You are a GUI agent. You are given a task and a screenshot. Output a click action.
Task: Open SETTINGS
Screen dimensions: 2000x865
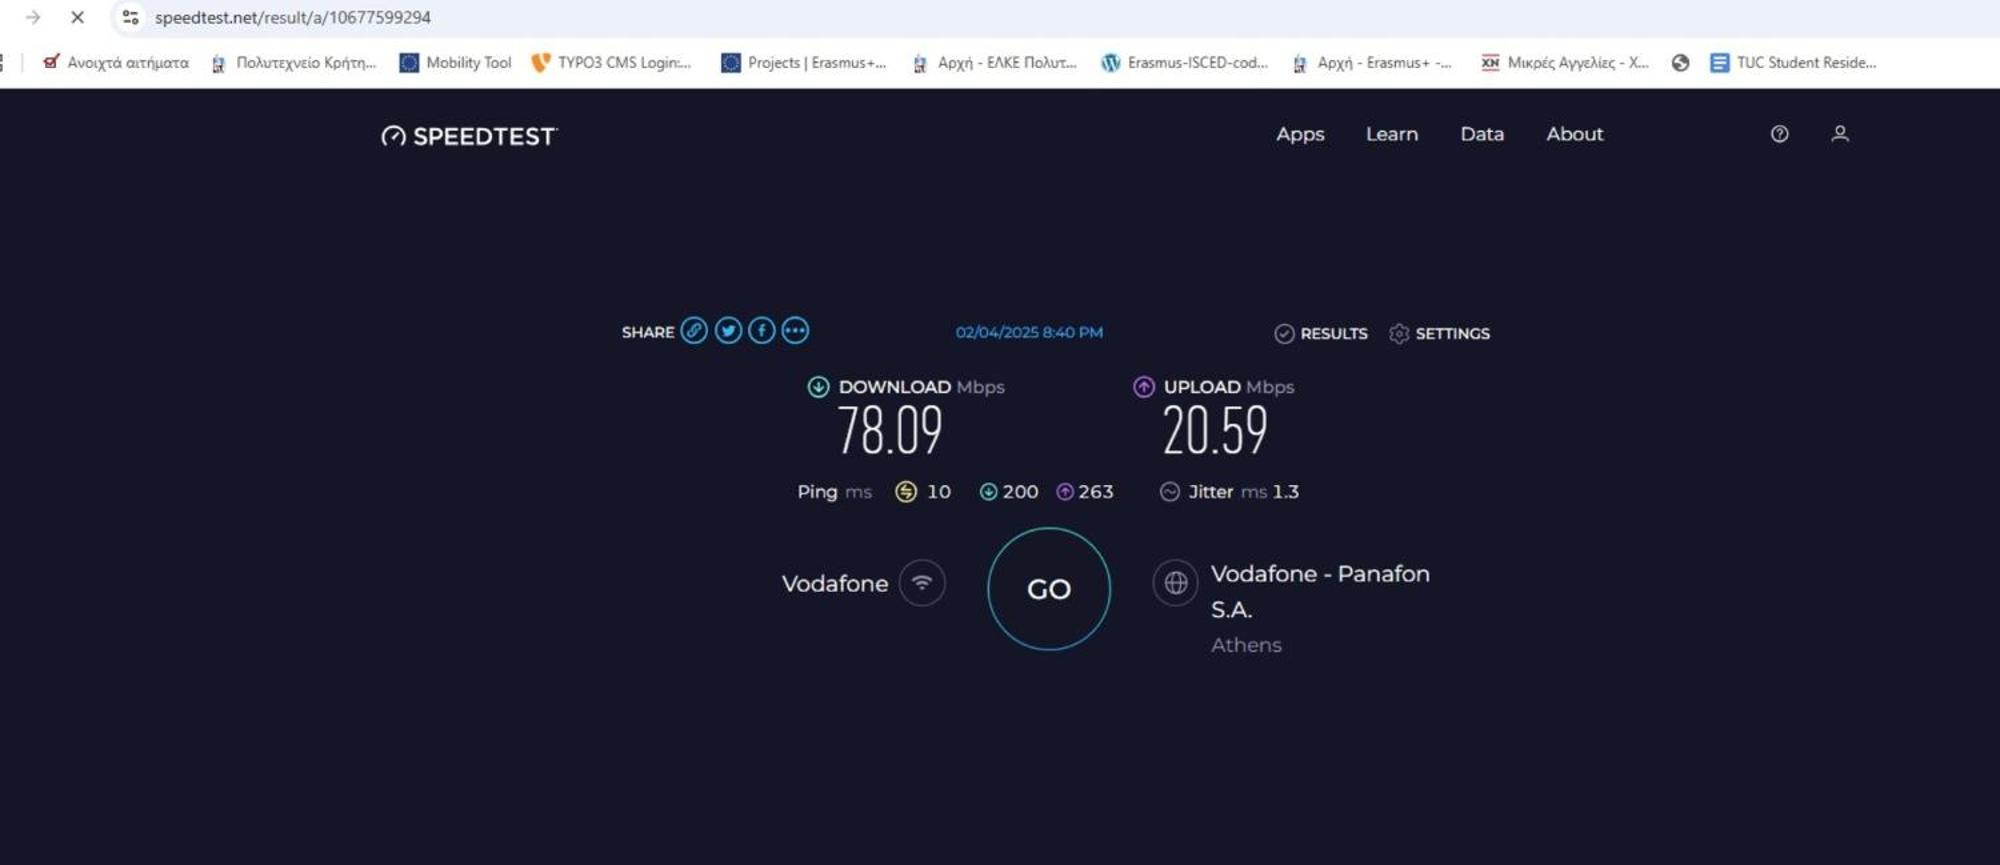point(1440,333)
